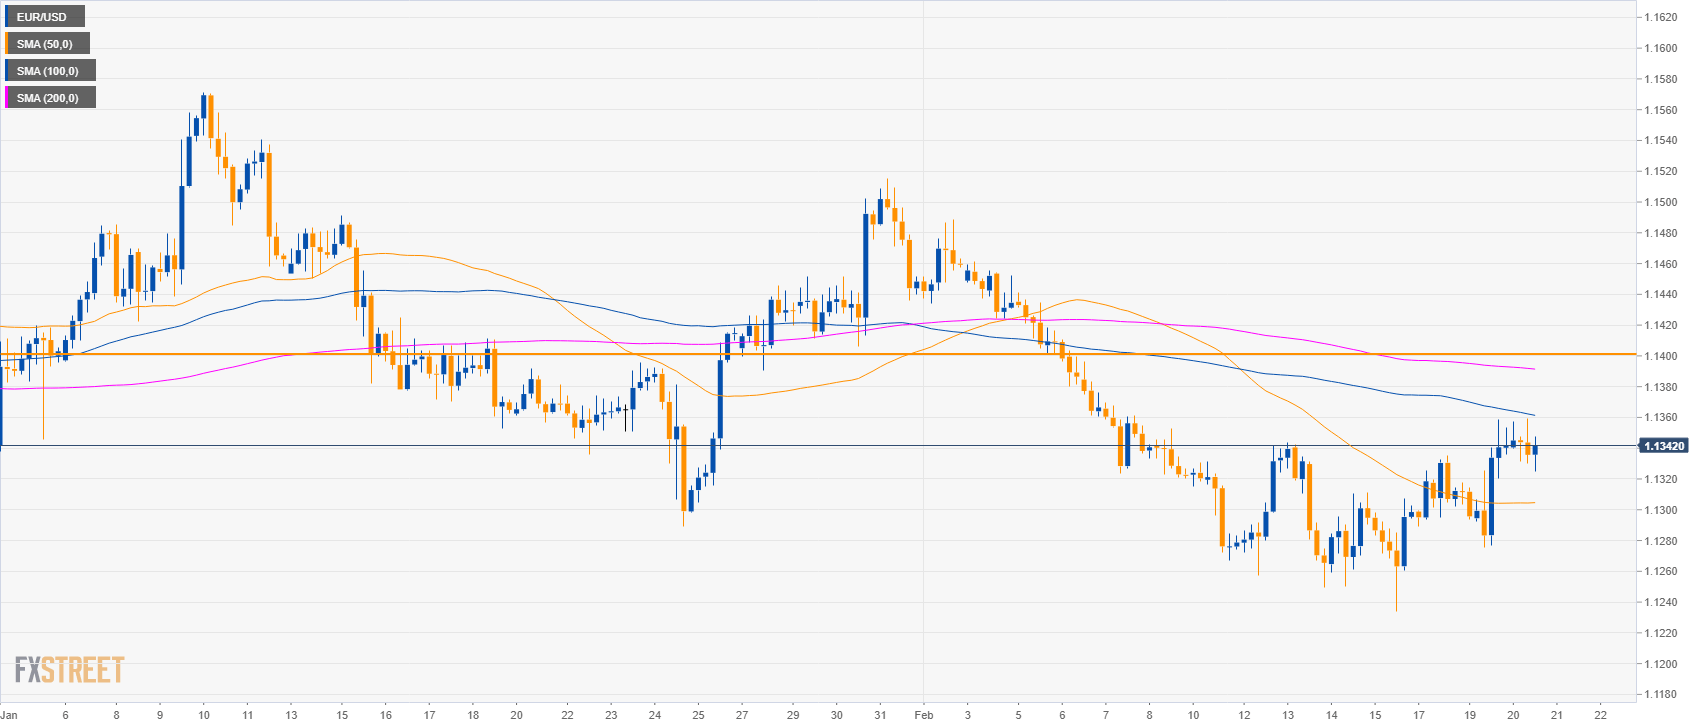The width and height of the screenshot is (1707, 728).
Task: Select the orange horizontal line at 1.1400
Action: (x=800, y=354)
